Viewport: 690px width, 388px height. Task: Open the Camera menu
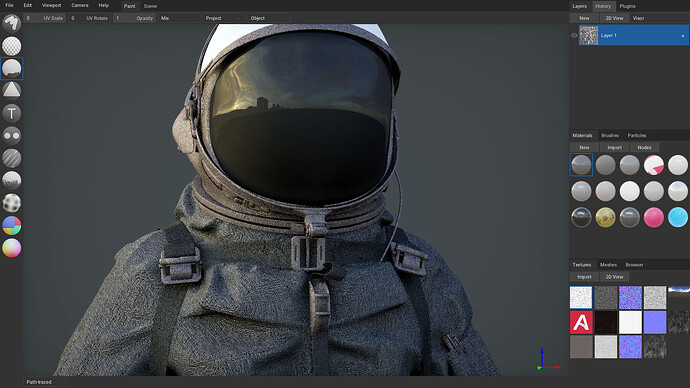tap(80, 5)
